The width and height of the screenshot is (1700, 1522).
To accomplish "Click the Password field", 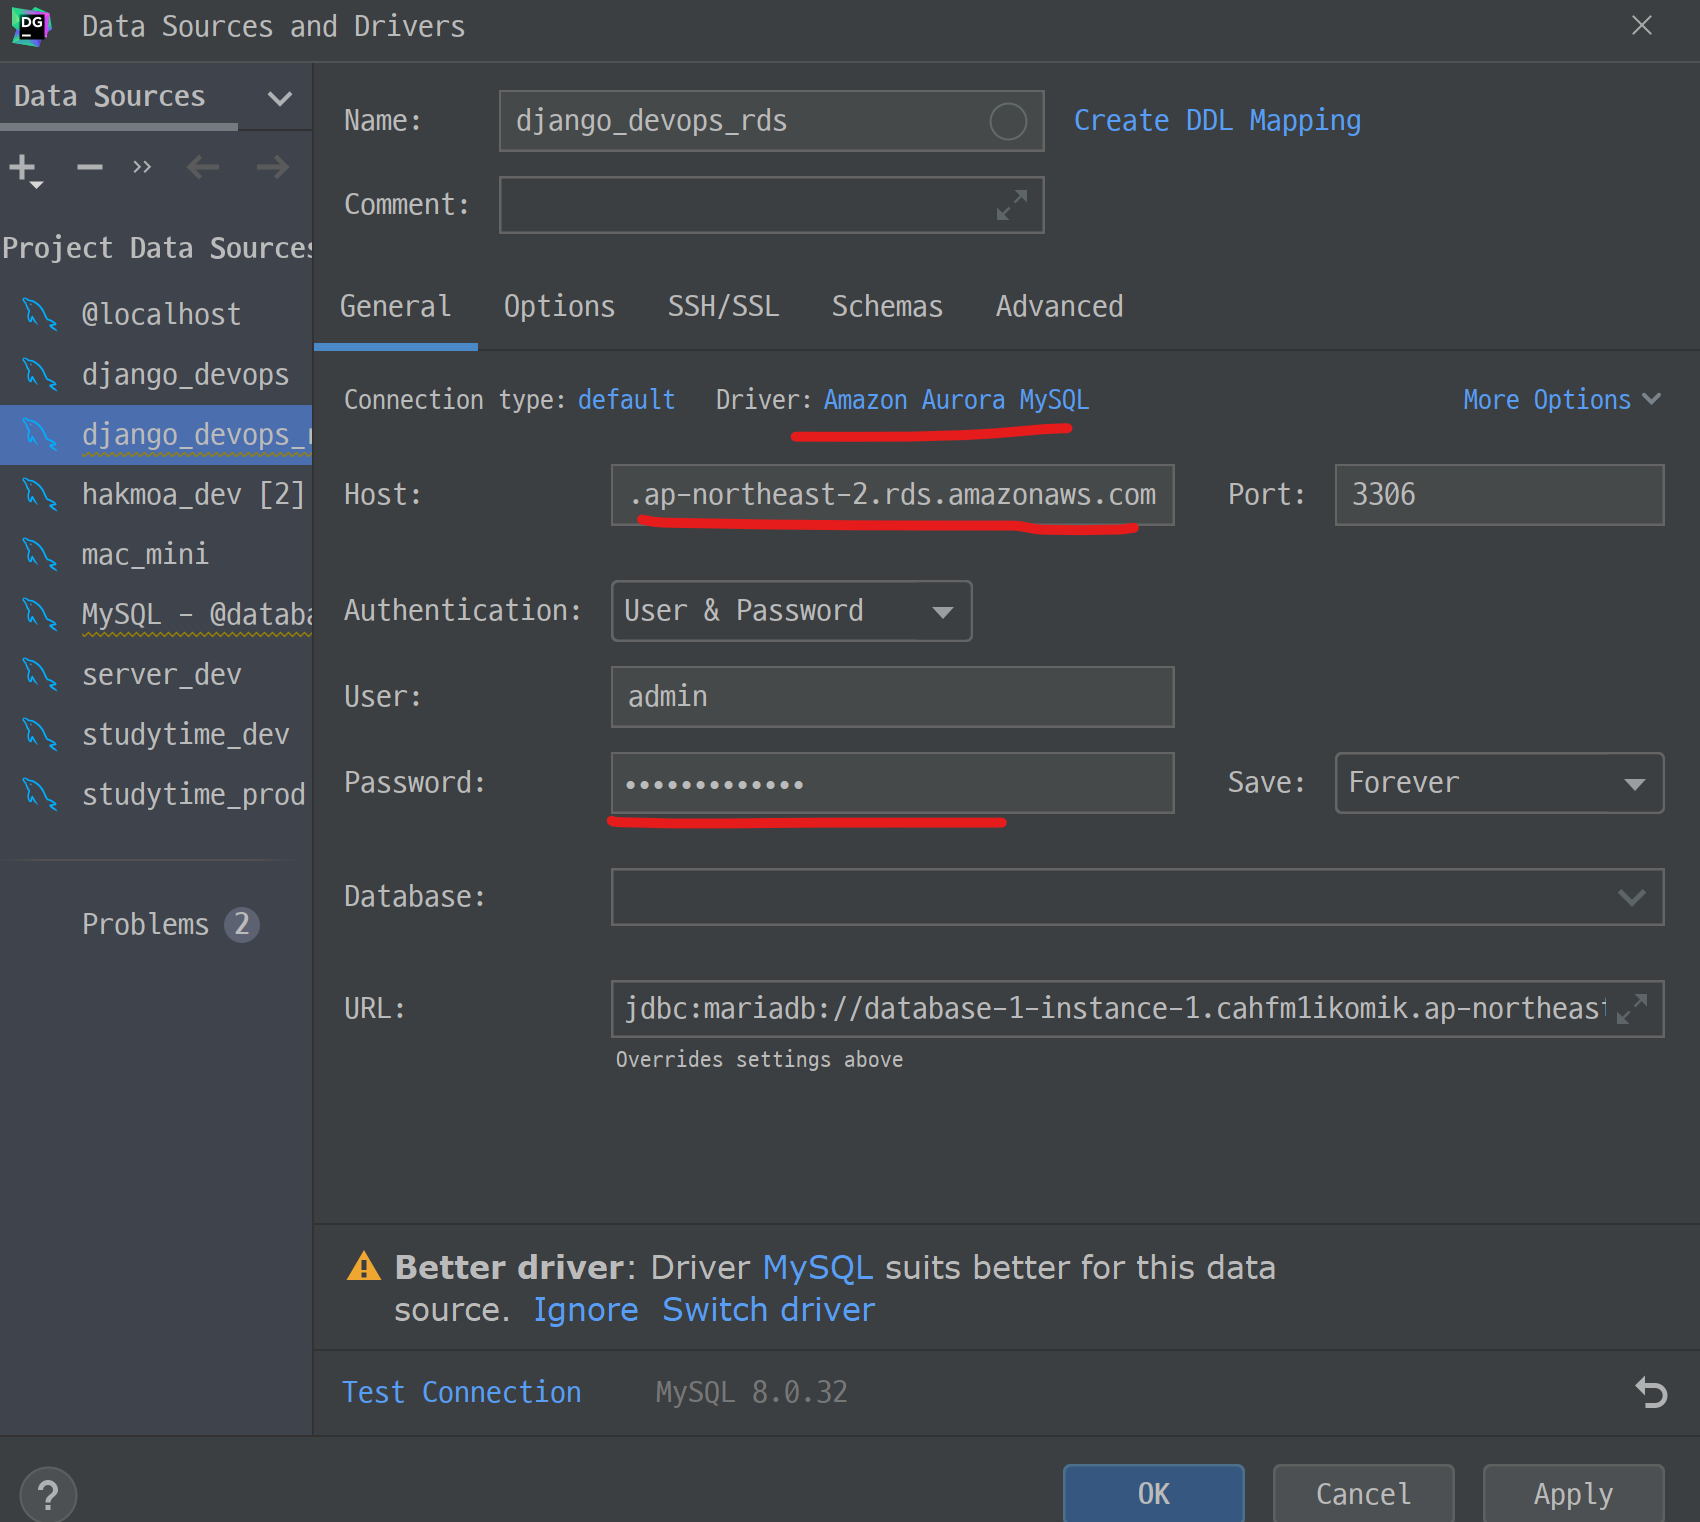I will point(892,783).
